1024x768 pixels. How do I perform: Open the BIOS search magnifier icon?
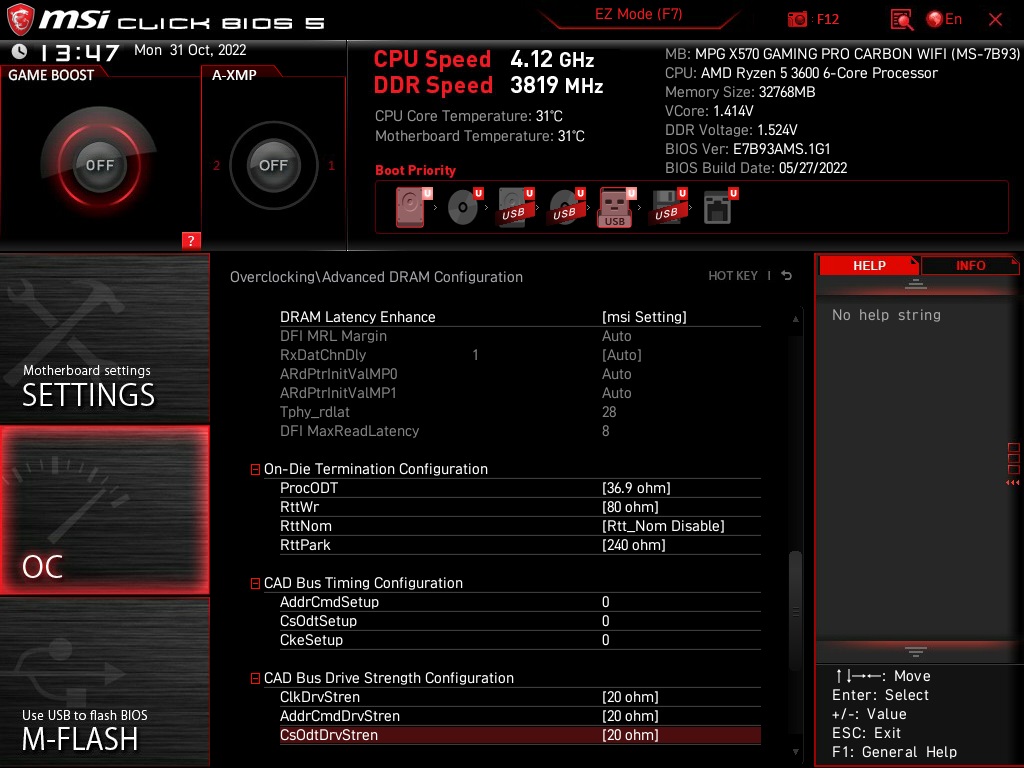pyautogui.click(x=901, y=19)
